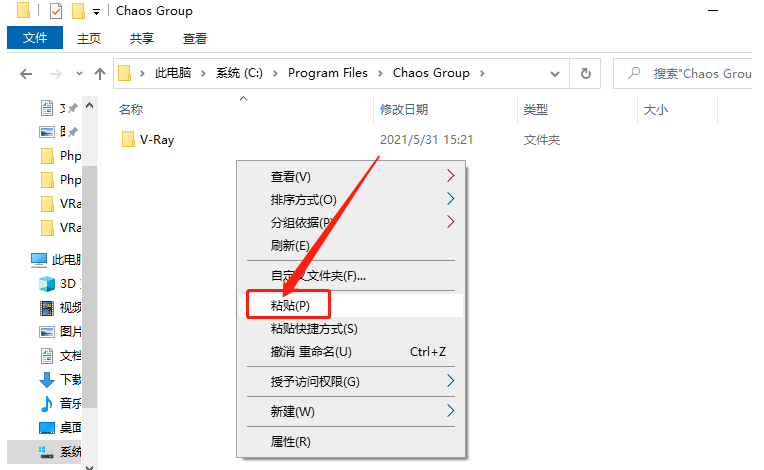This screenshot has height=470, width=764.
Task: Expand the chevron after Program Files breadcrumb
Action: click(381, 73)
